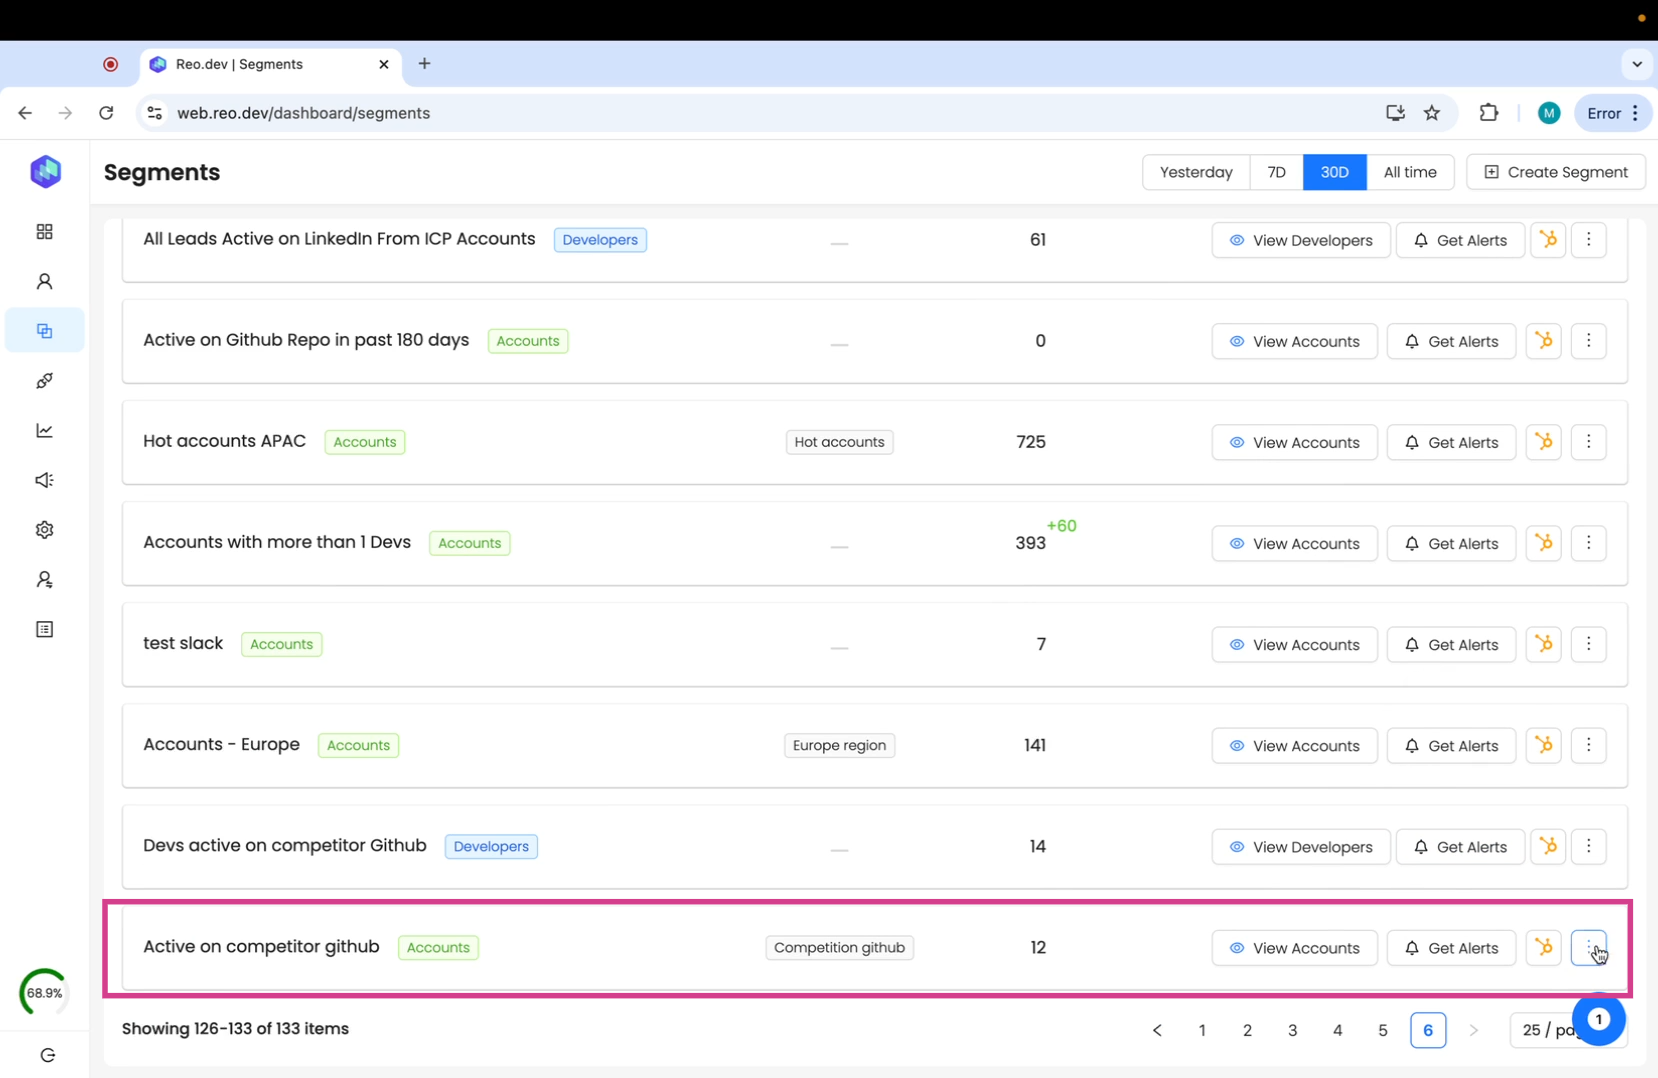Click the Reo.dev logo in sidebar
The height and width of the screenshot is (1078, 1658).
pyautogui.click(x=45, y=172)
